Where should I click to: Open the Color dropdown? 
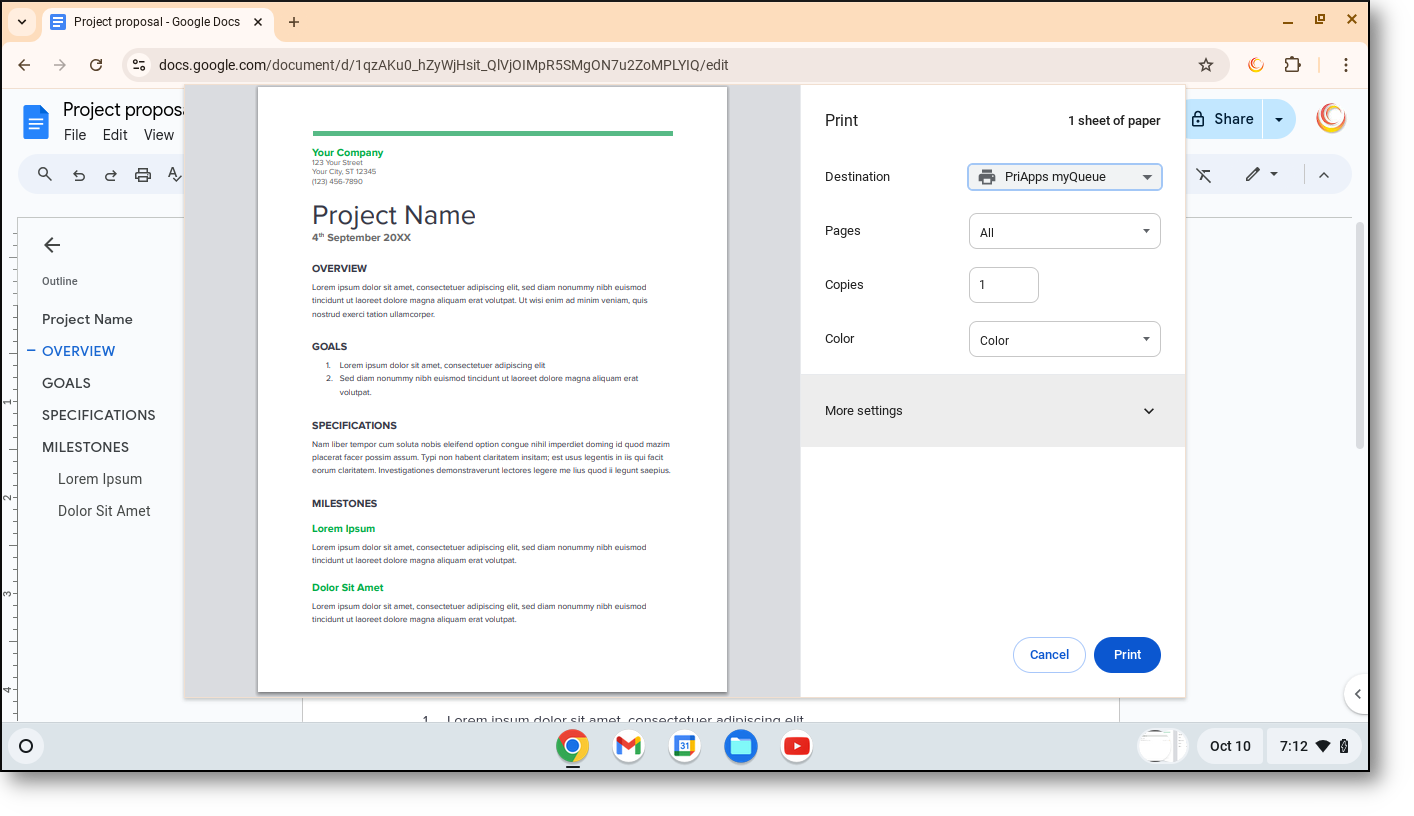[x=1065, y=339]
